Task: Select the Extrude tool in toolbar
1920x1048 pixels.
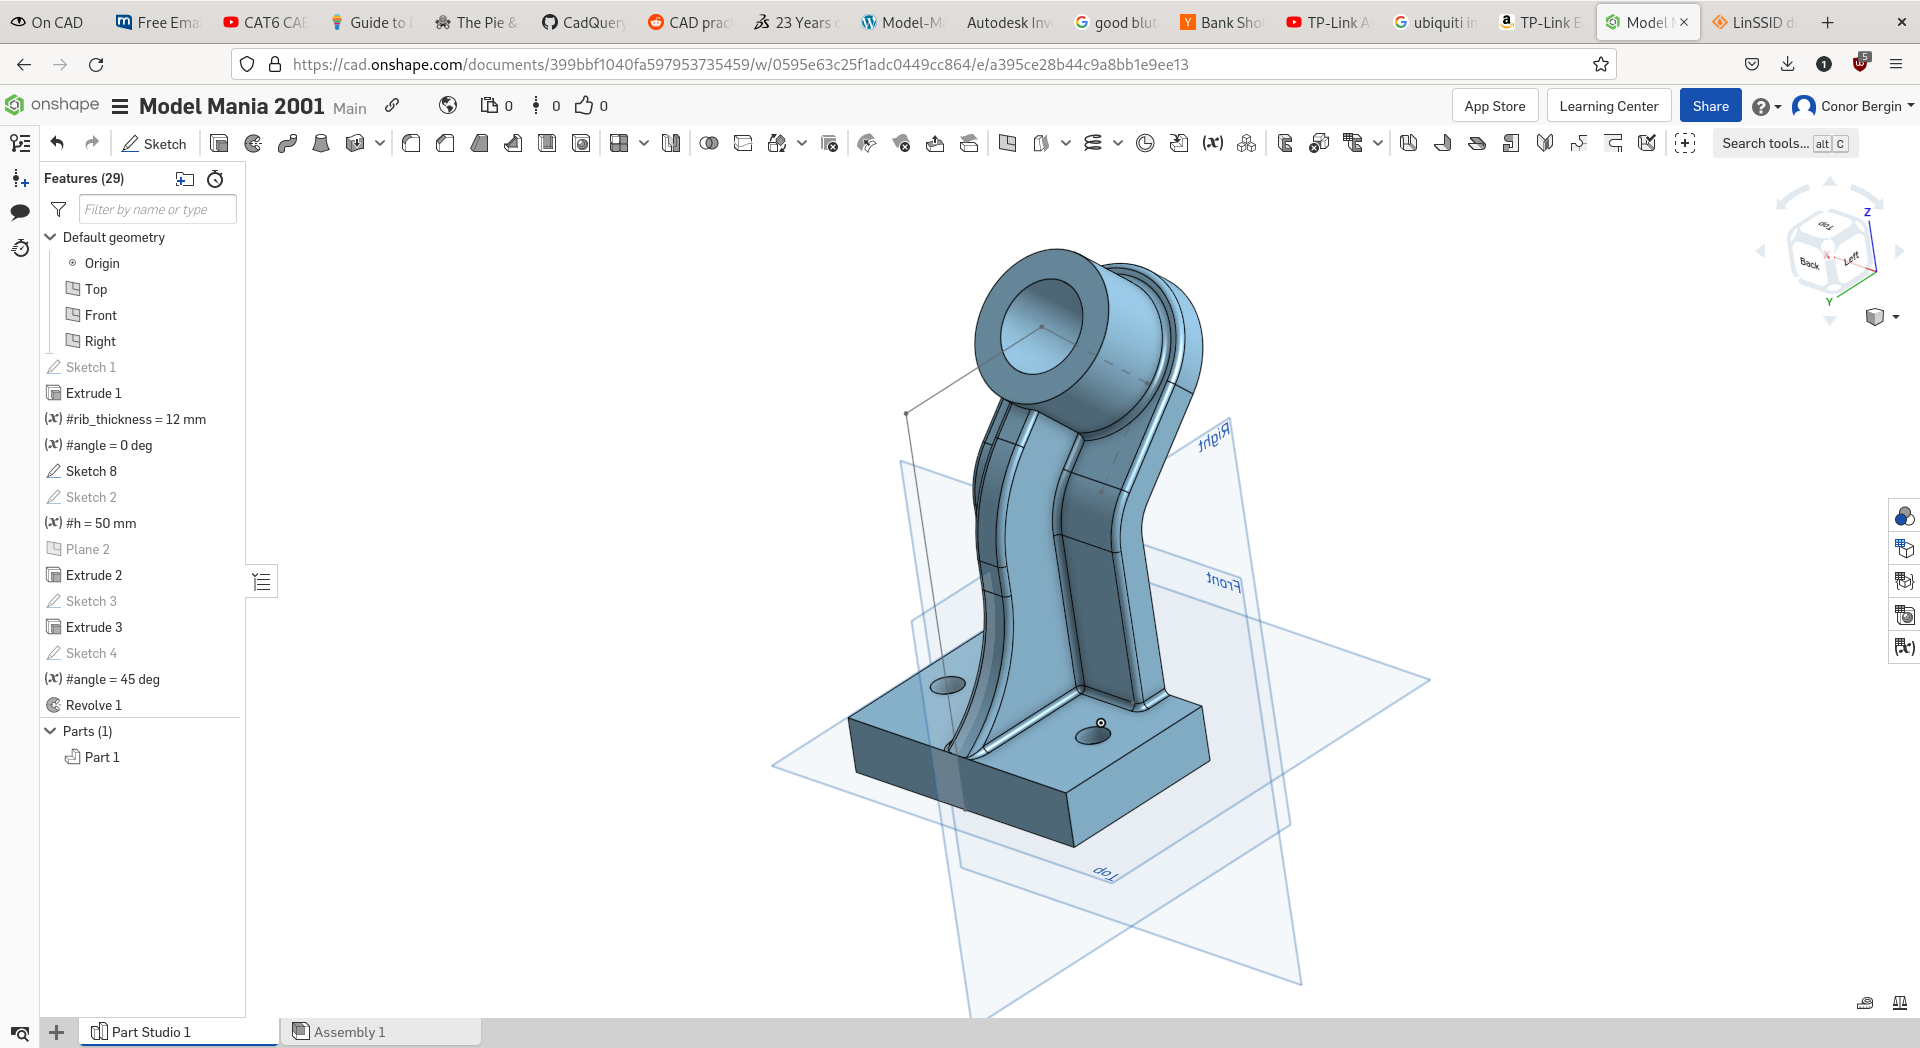Action: pyautogui.click(x=219, y=144)
